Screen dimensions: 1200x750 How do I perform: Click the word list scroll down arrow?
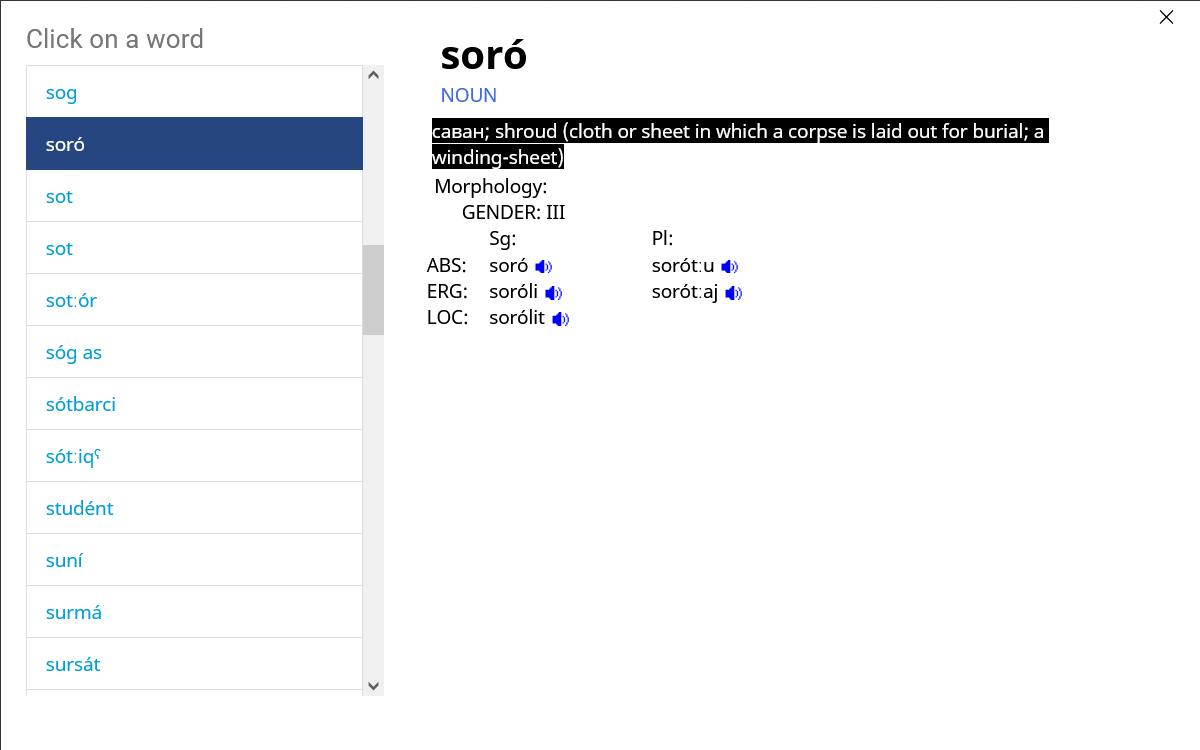pos(373,686)
